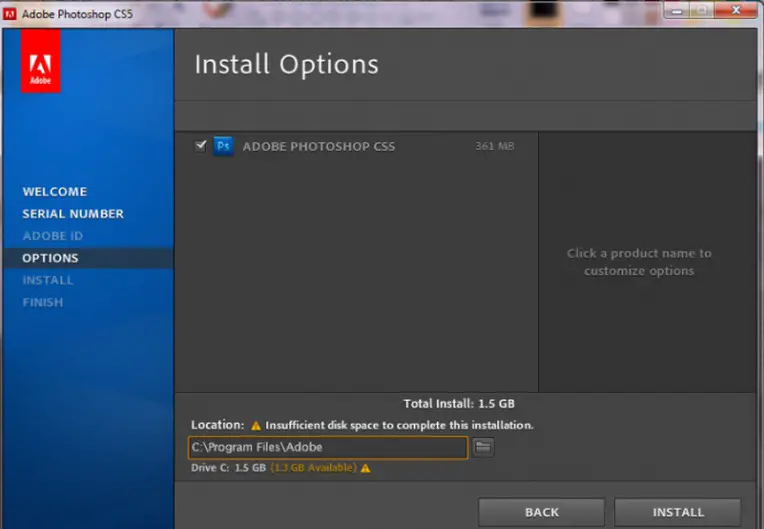
Task: Click the install location path field
Action: point(327,447)
